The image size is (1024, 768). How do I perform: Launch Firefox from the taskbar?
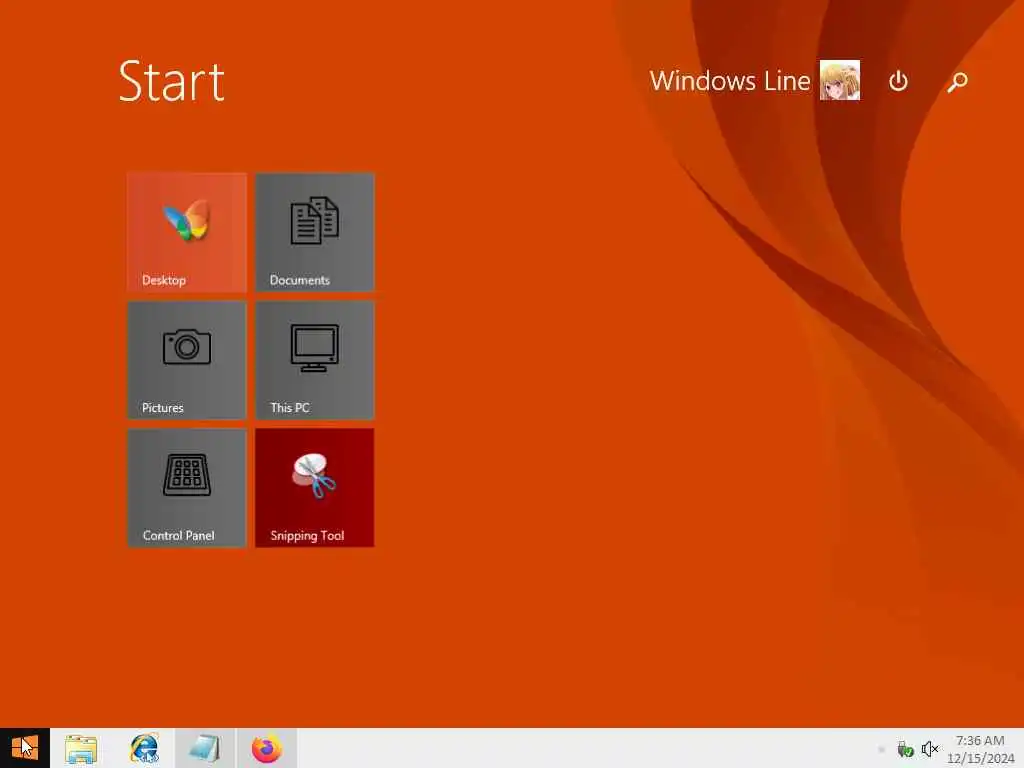(x=267, y=748)
